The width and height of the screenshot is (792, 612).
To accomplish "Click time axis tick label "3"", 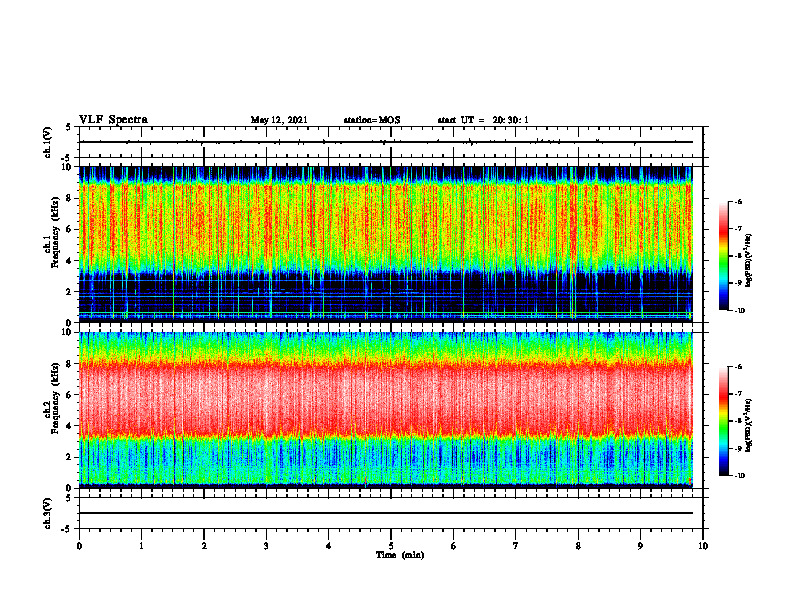I will [x=266, y=546].
